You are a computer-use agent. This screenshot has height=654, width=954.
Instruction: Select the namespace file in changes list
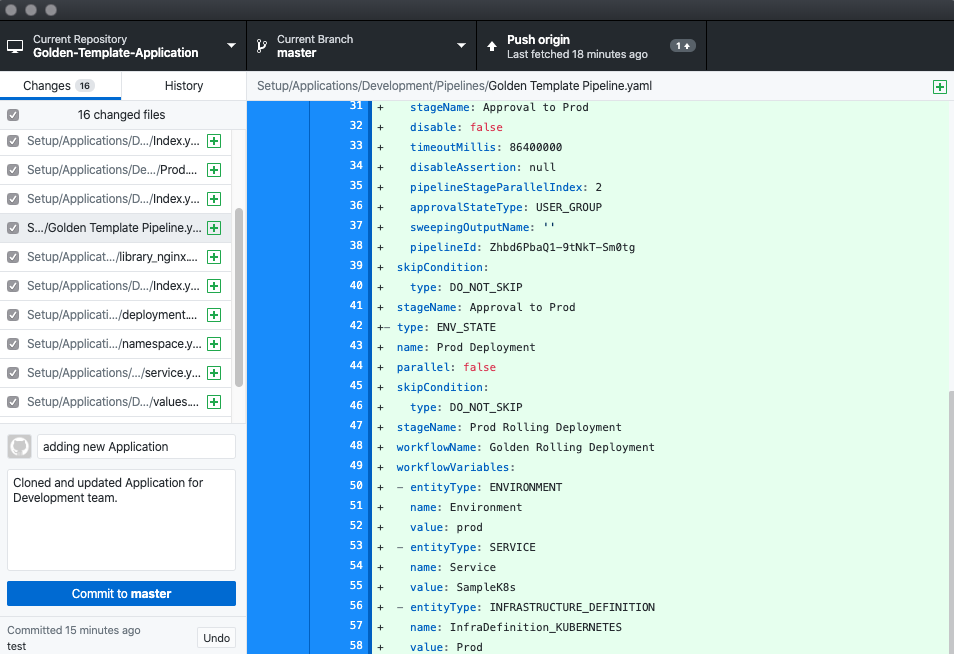coord(116,344)
